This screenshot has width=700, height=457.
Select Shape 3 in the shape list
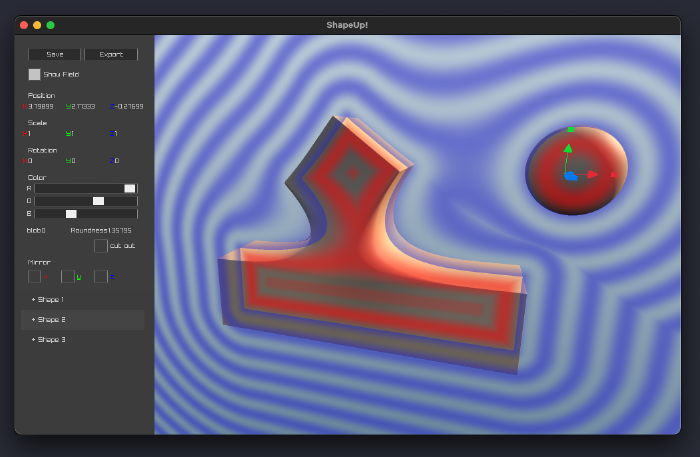pos(83,340)
